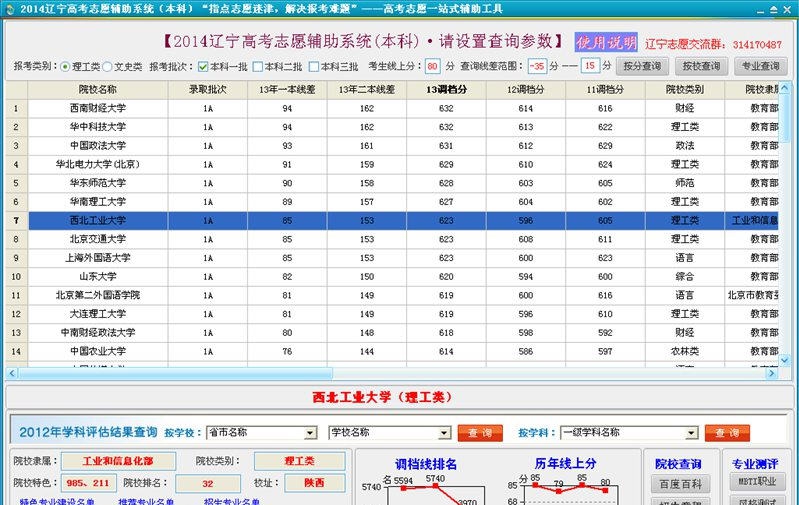Click row header number 14
Screen dimensions: 799x505
[16, 351]
